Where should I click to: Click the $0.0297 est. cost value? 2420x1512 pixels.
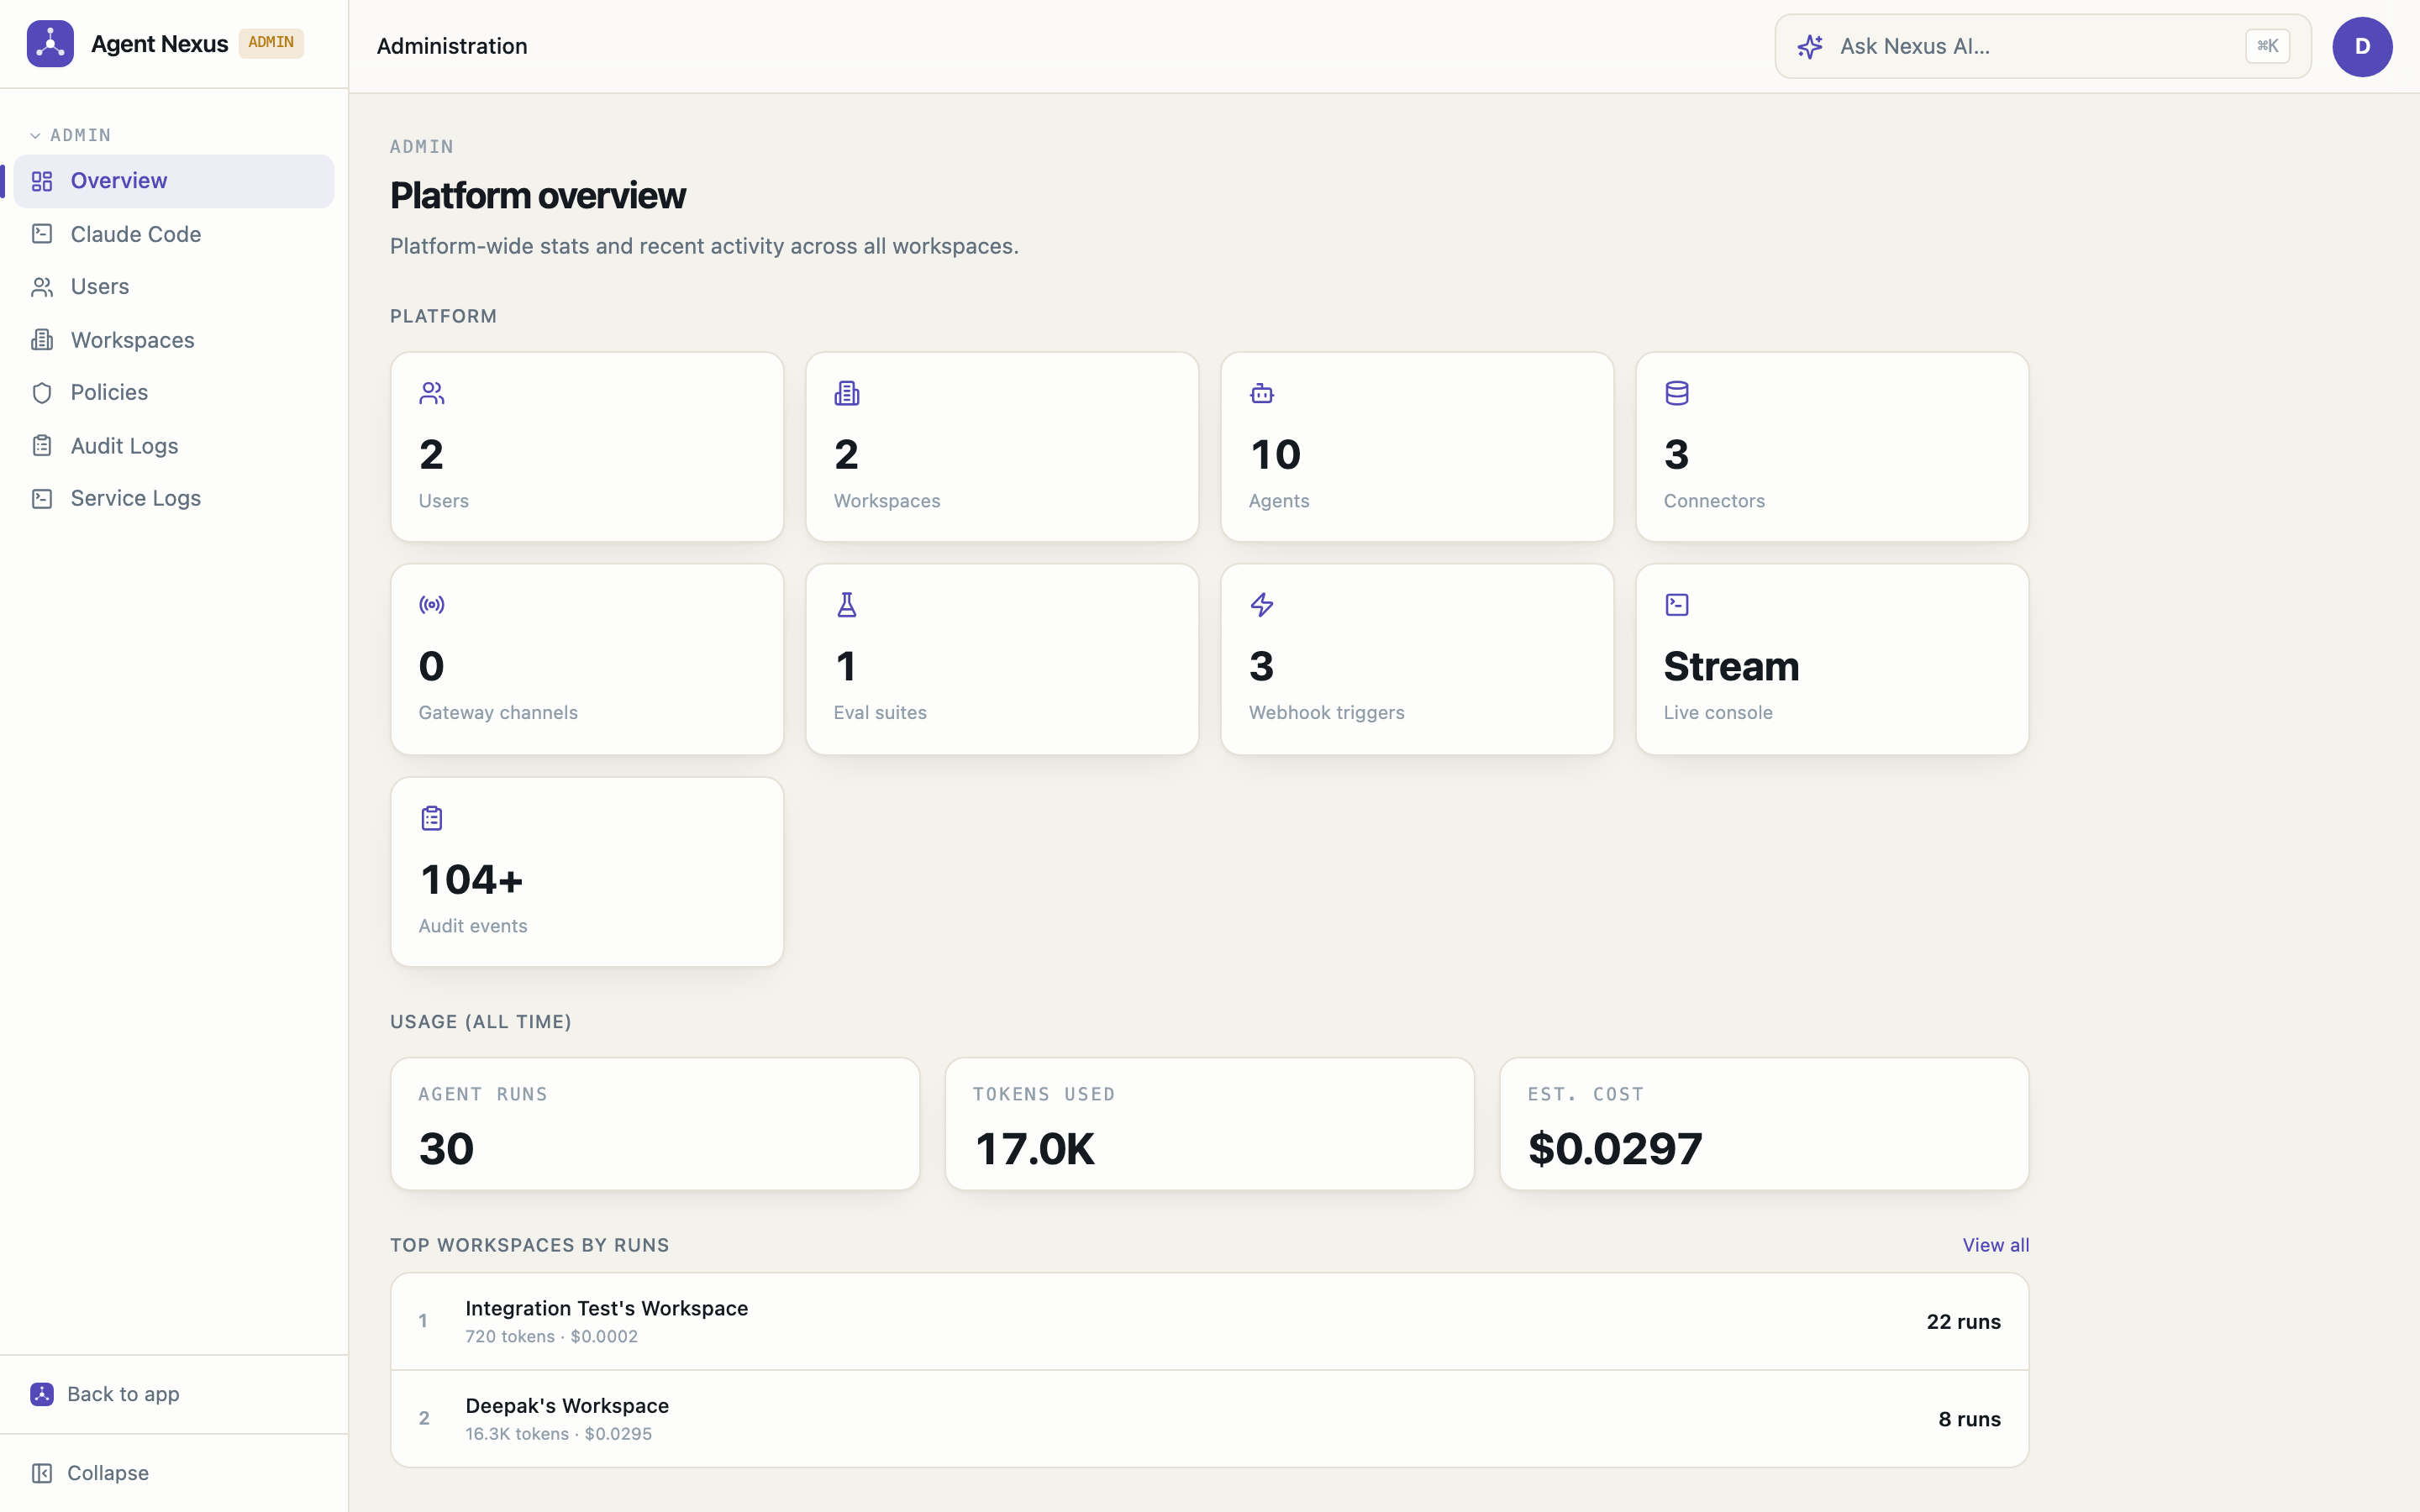click(1615, 1148)
